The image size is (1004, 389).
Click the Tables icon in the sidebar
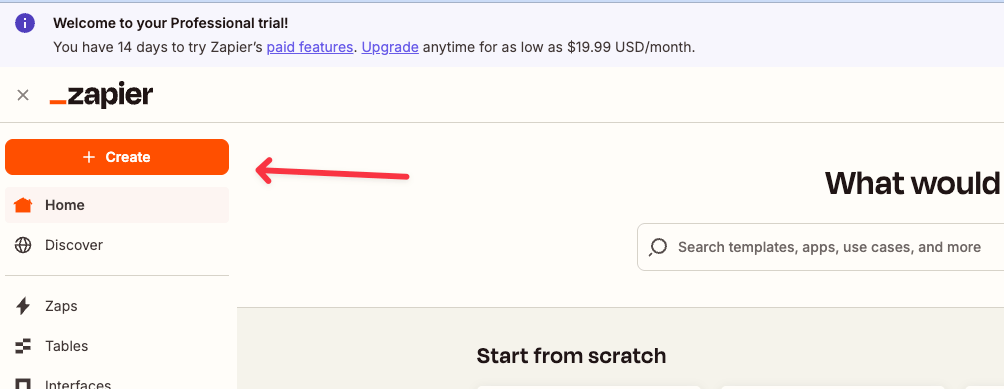point(23,346)
